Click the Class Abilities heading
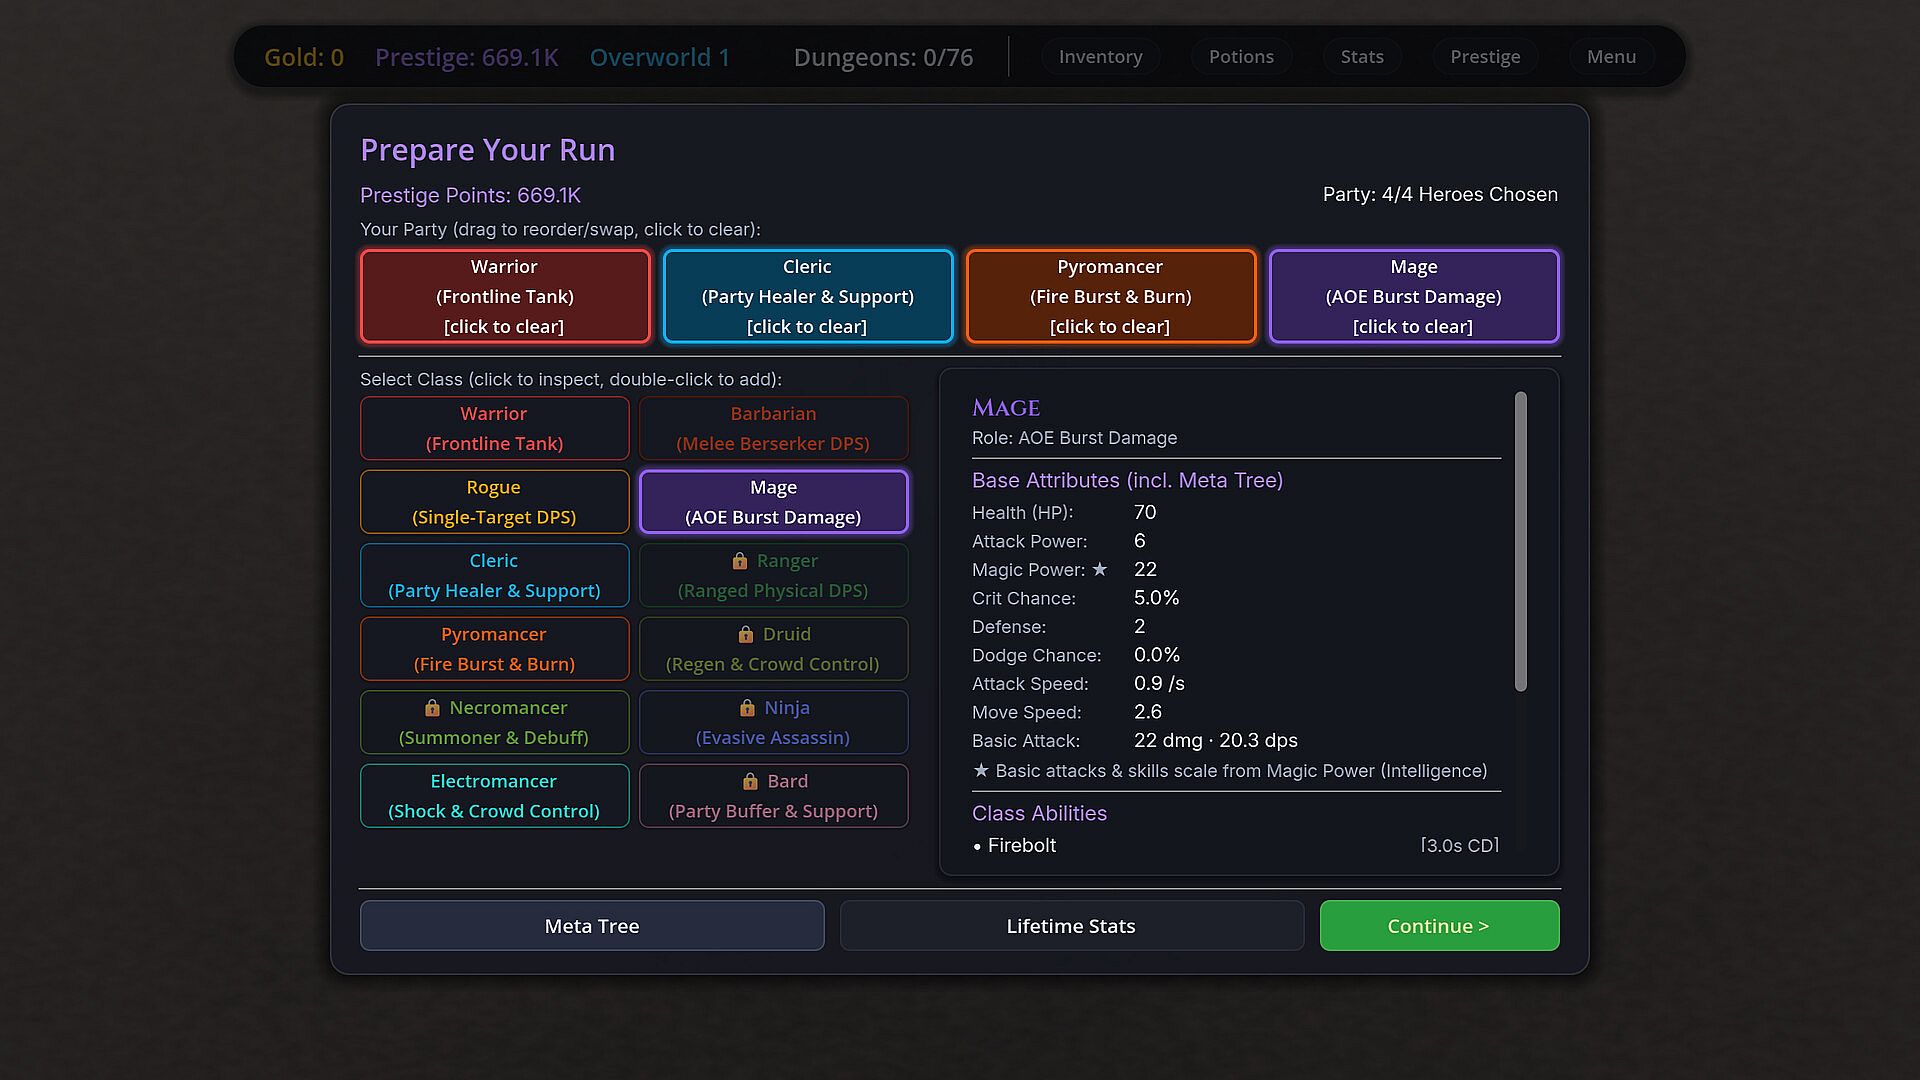1920x1080 pixels. click(x=1039, y=813)
